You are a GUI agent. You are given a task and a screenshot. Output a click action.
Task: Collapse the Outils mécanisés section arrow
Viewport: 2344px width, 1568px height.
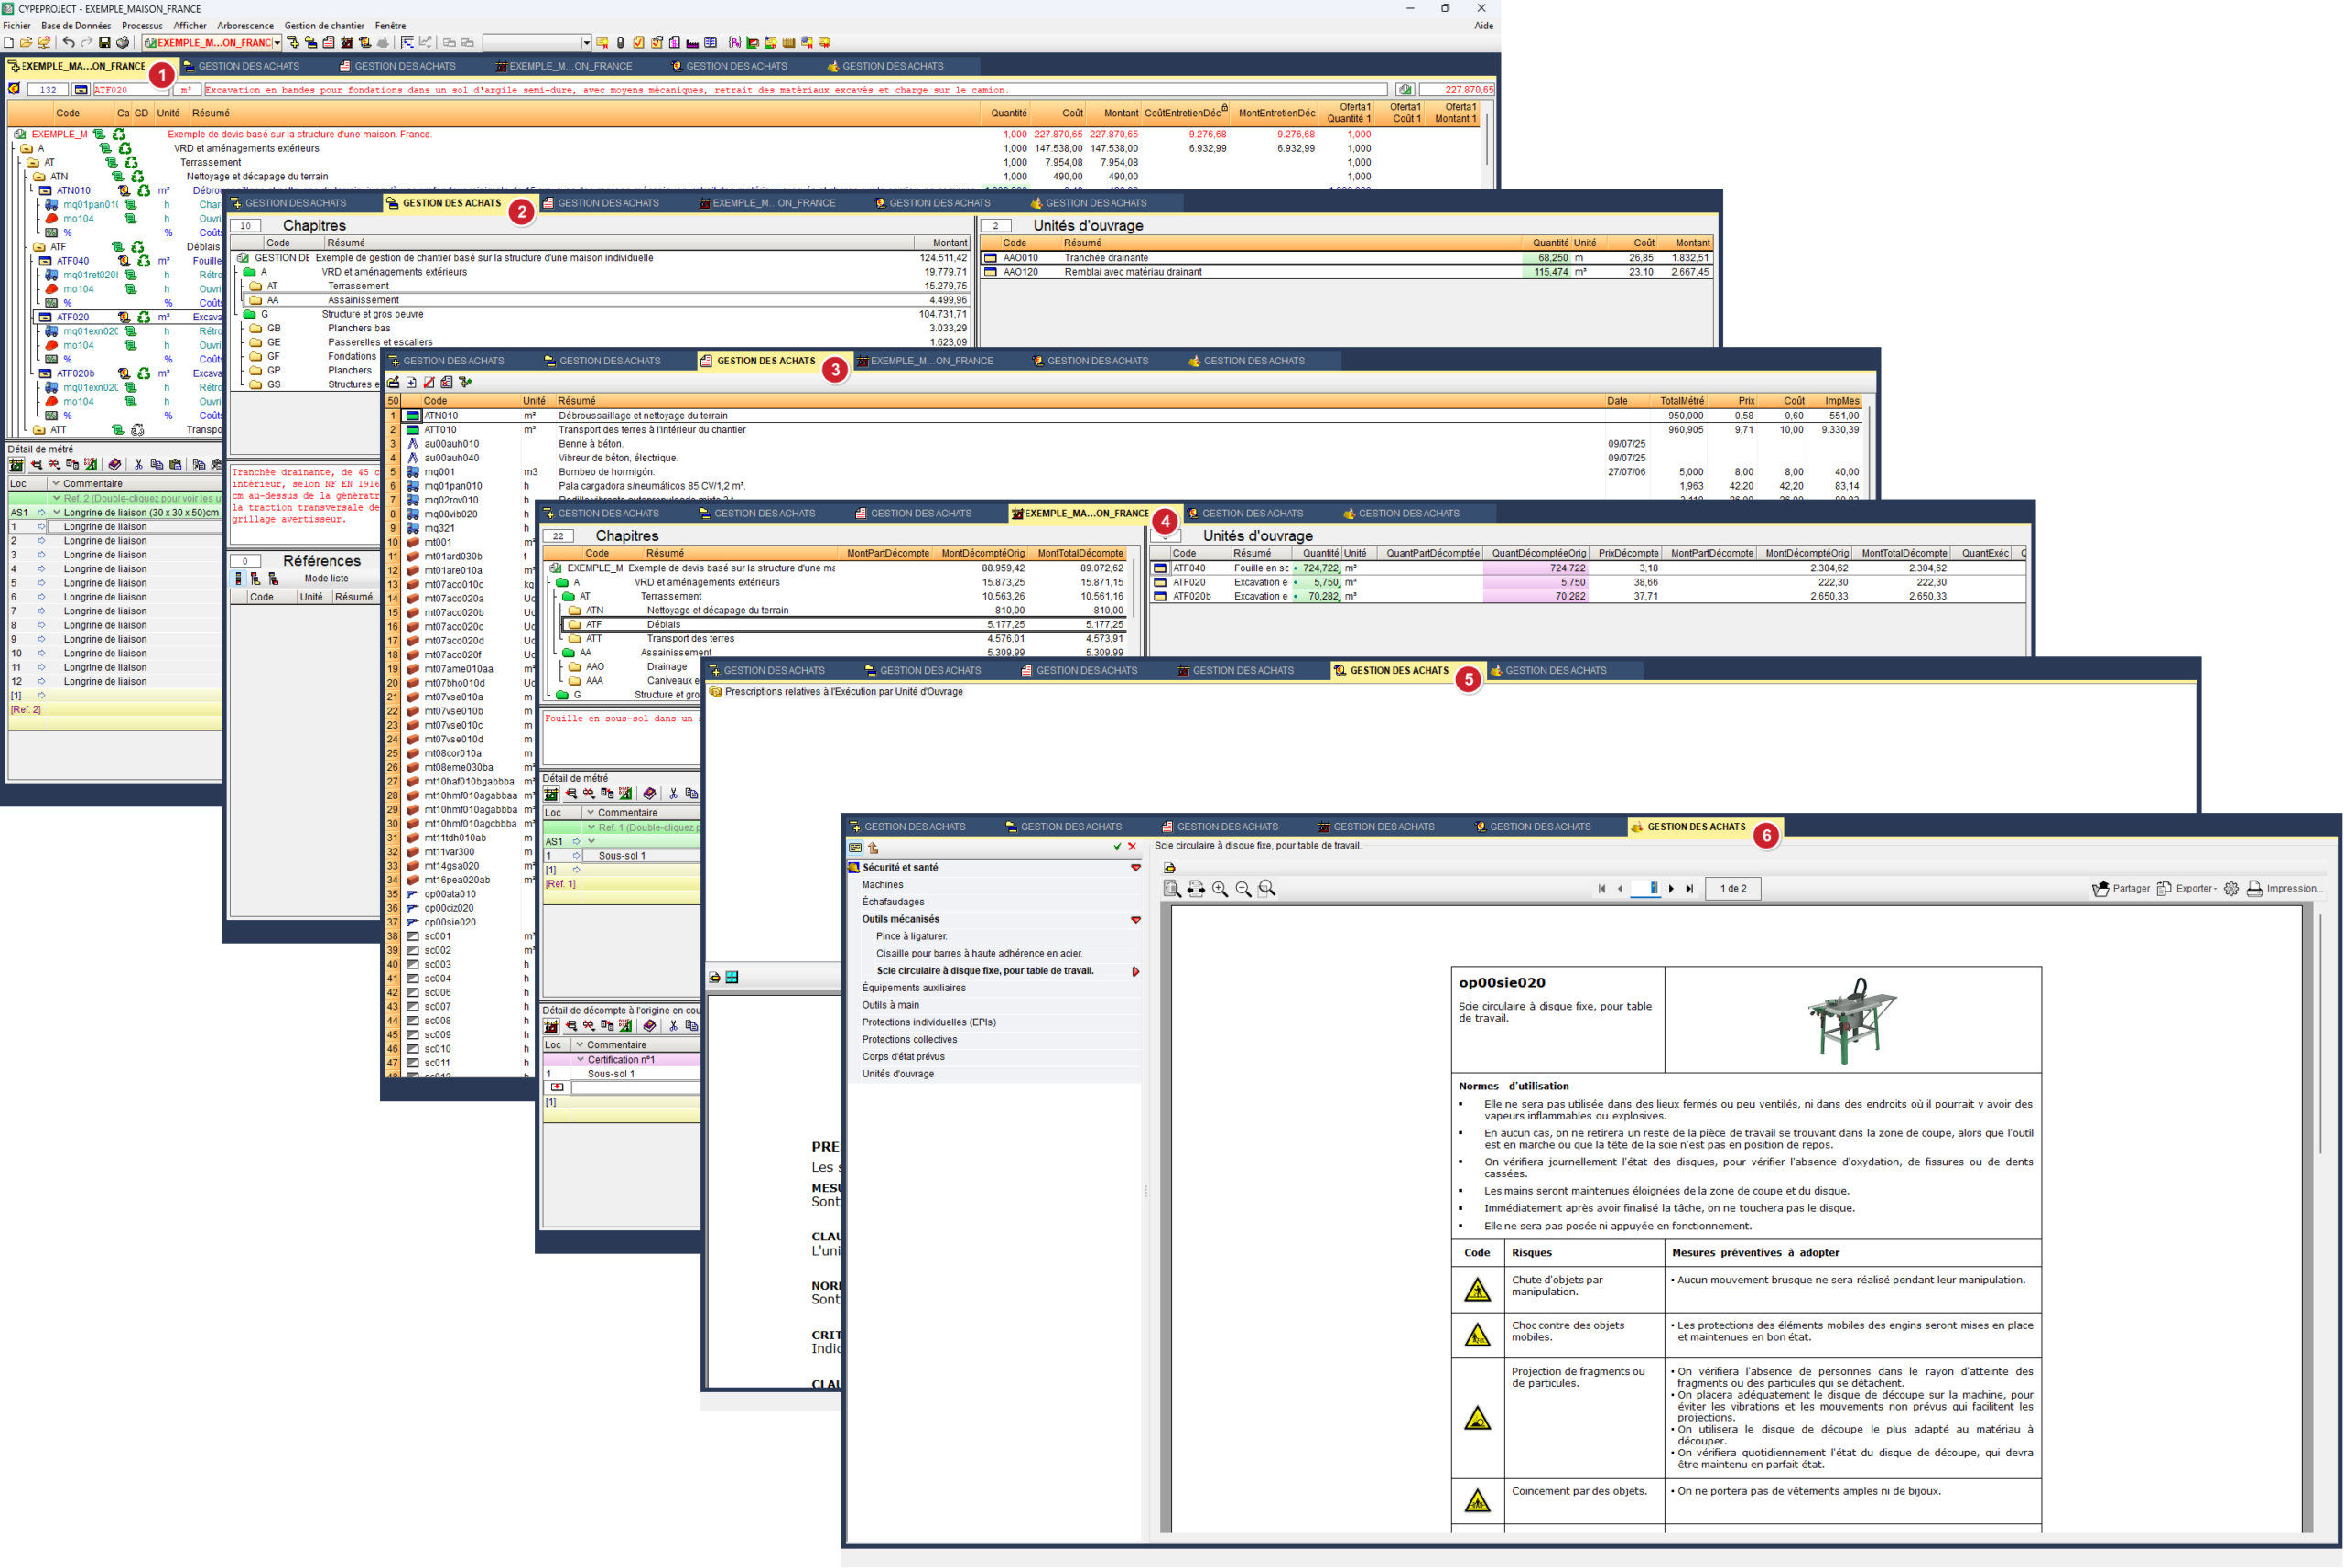click(1136, 920)
